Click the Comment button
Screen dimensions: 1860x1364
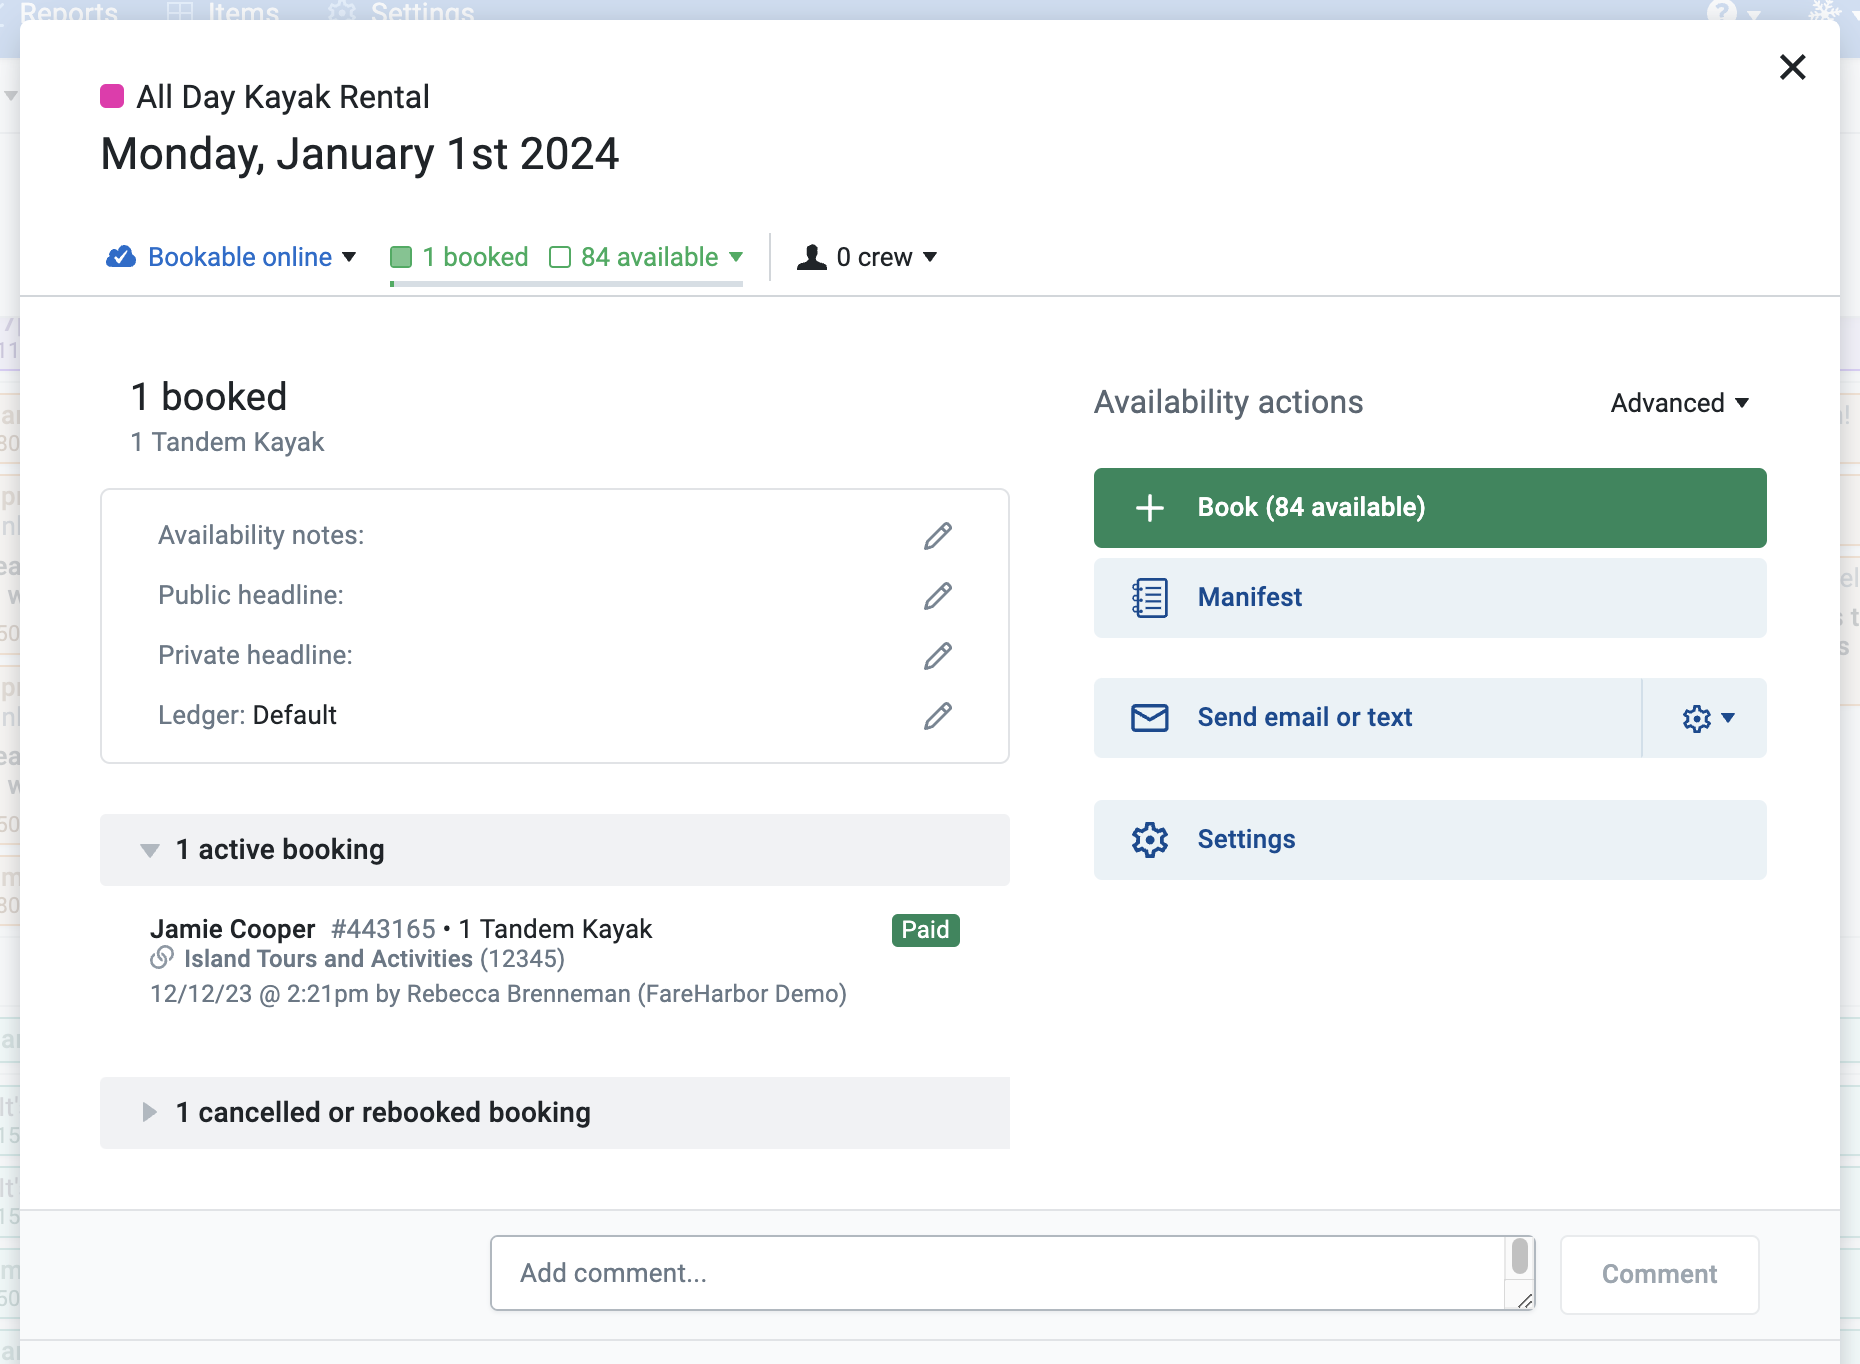[1660, 1274]
